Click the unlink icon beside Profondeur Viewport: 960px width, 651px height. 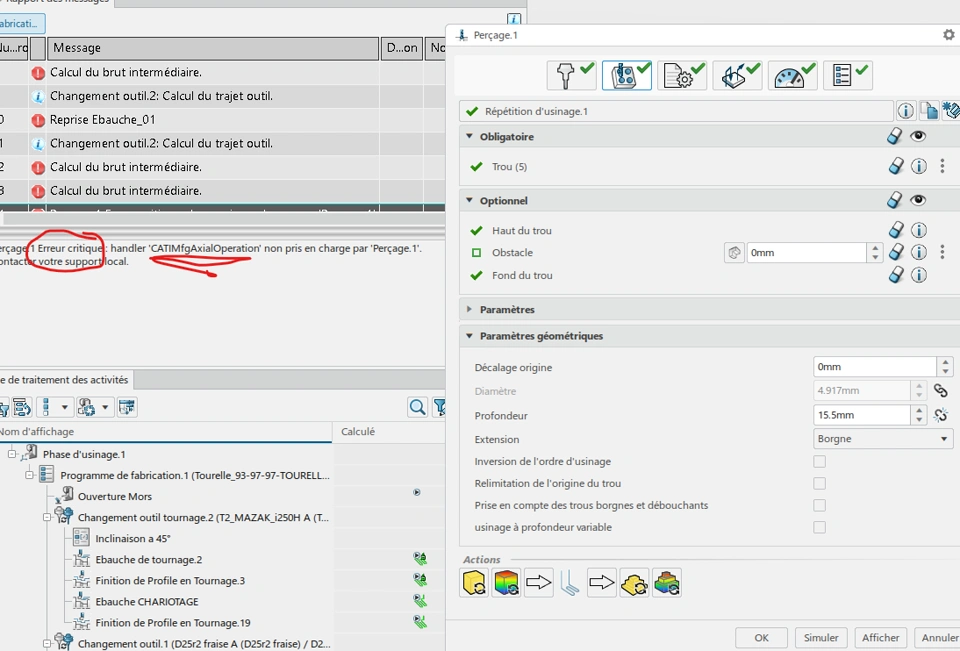tap(941, 415)
